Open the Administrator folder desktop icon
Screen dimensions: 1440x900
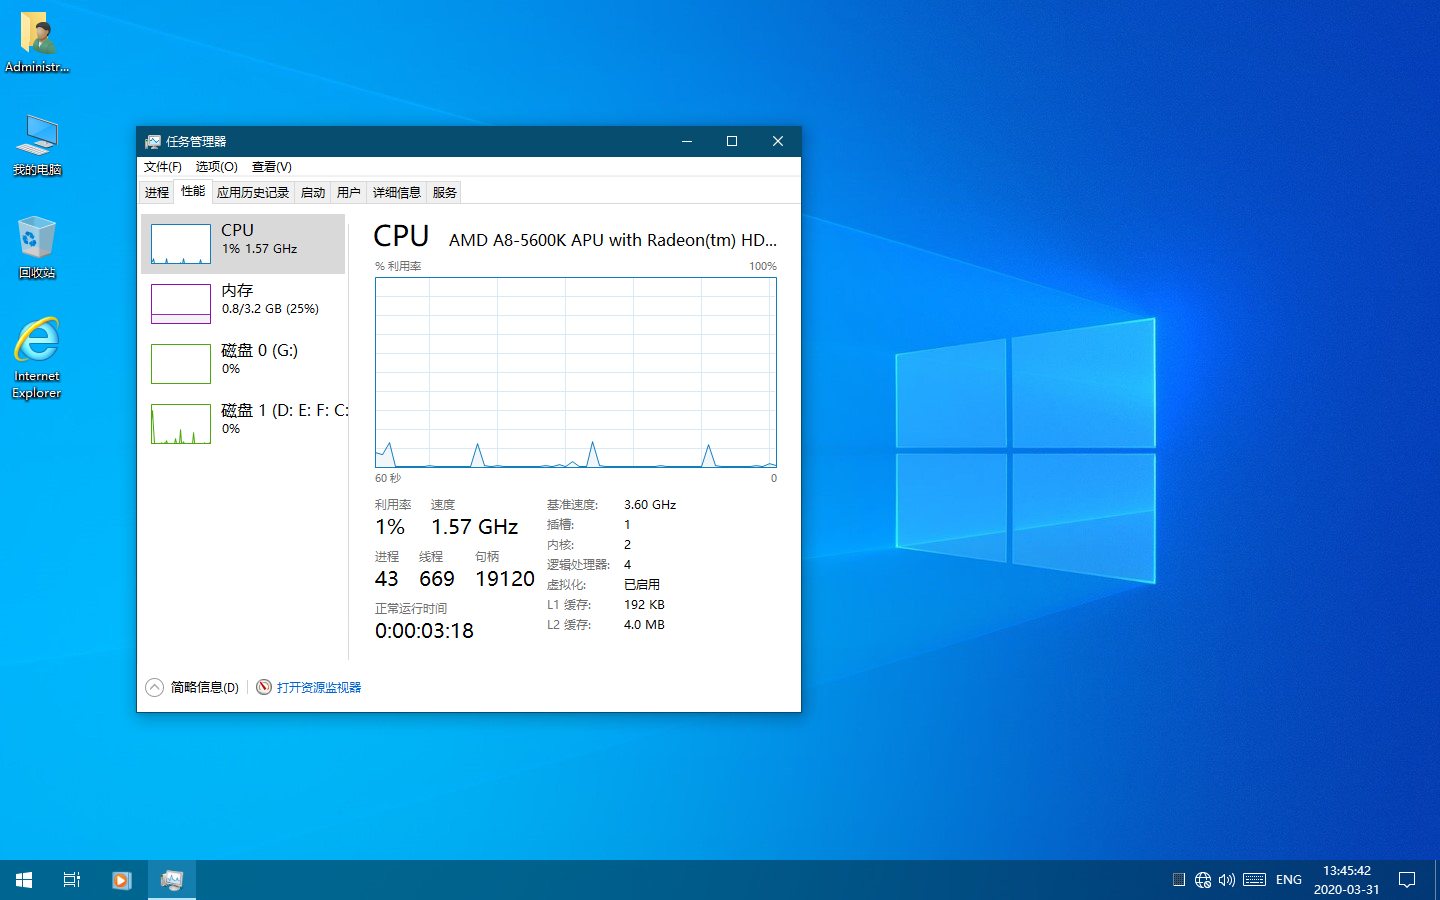37,43
